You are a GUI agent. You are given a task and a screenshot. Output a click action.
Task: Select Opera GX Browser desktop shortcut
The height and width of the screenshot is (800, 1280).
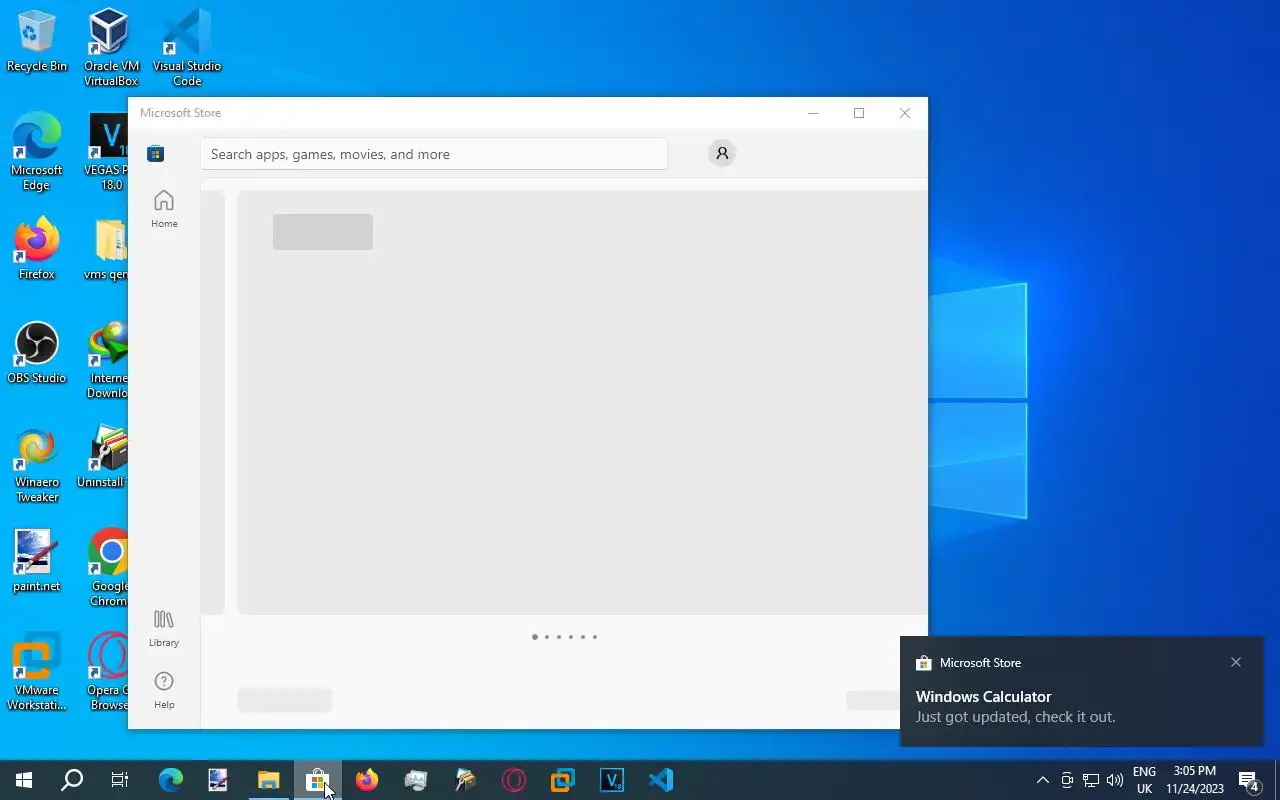[x=108, y=672]
